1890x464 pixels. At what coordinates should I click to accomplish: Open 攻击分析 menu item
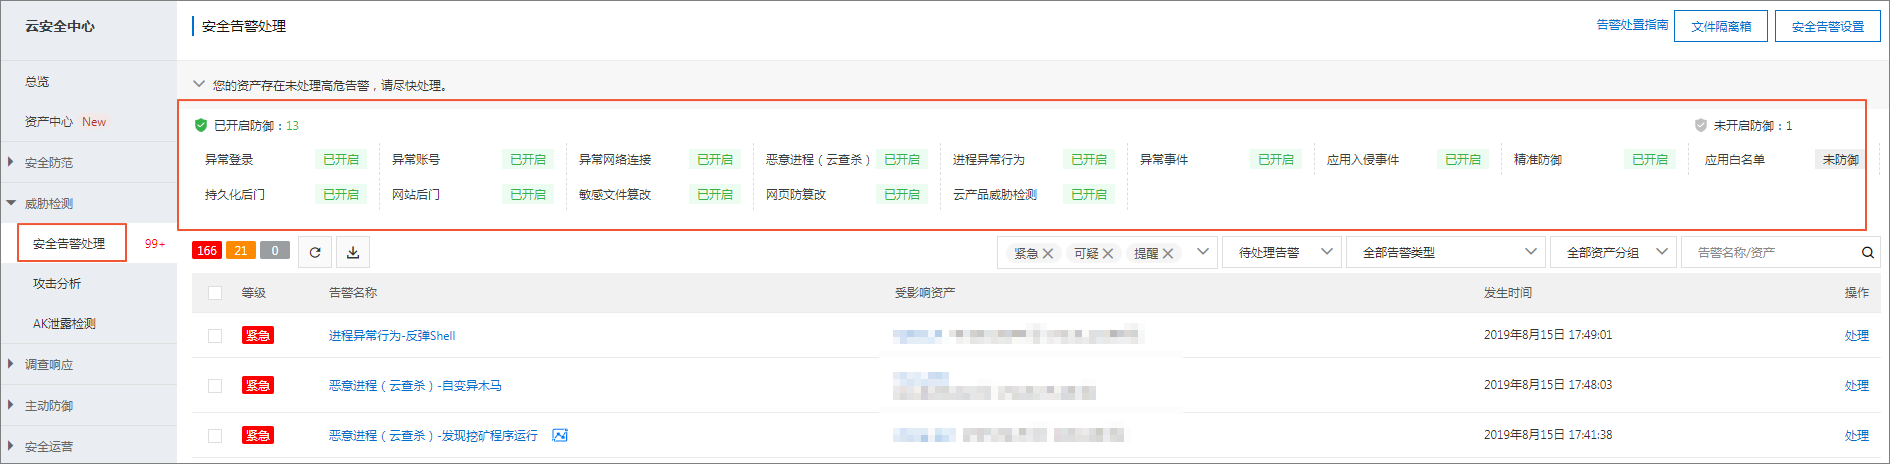pos(57,284)
